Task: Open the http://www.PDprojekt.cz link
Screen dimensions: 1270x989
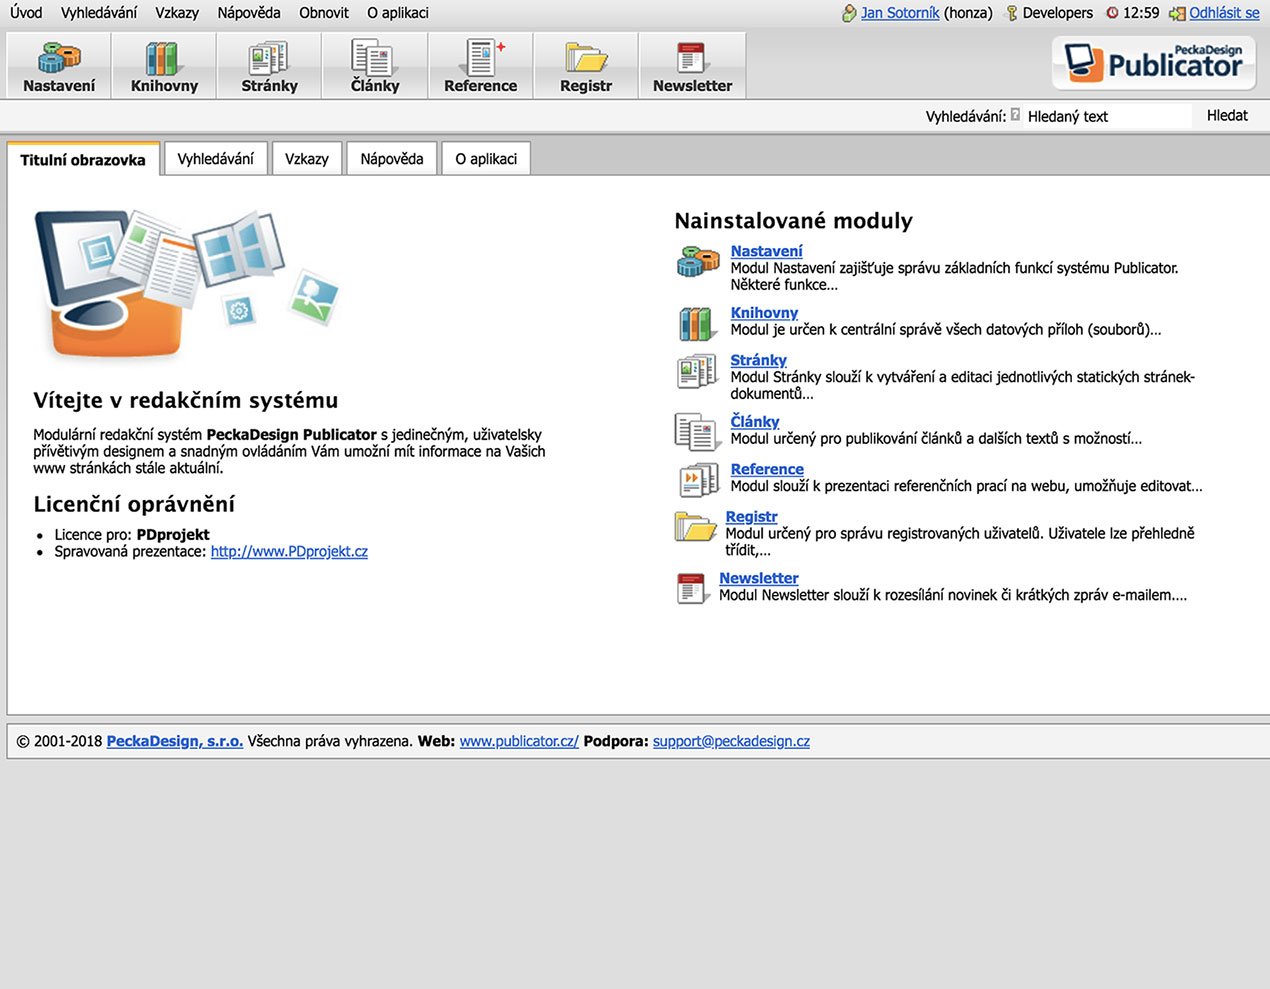Action: click(x=289, y=551)
